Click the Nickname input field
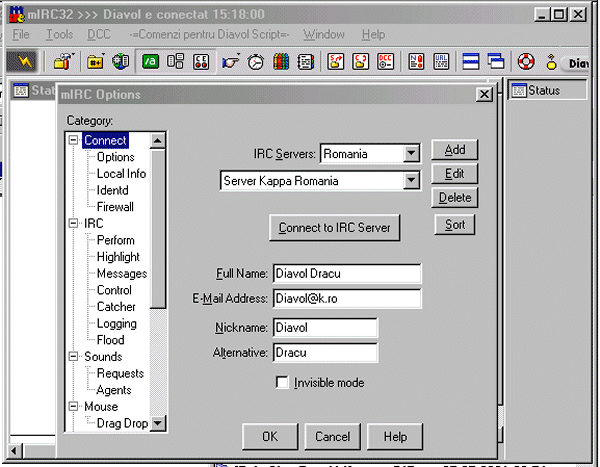600x467 pixels. click(x=325, y=328)
